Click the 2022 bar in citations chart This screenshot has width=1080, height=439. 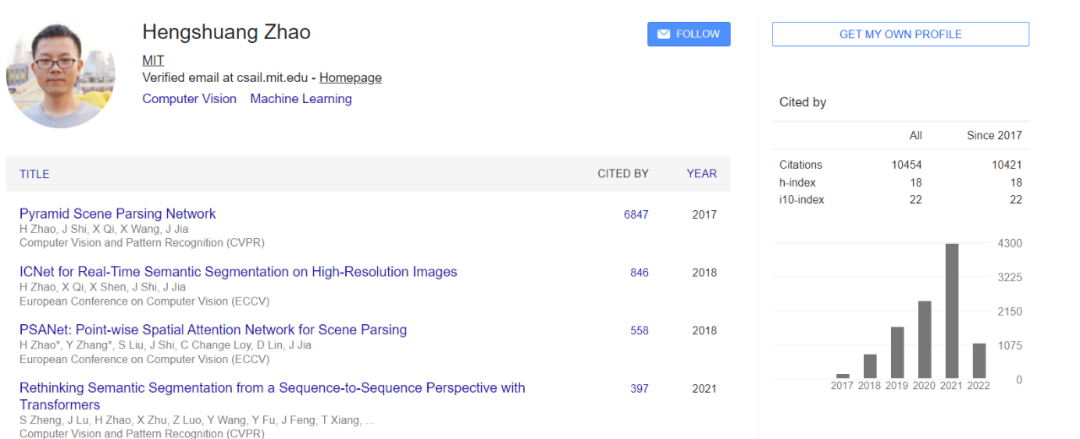pyautogui.click(x=979, y=361)
